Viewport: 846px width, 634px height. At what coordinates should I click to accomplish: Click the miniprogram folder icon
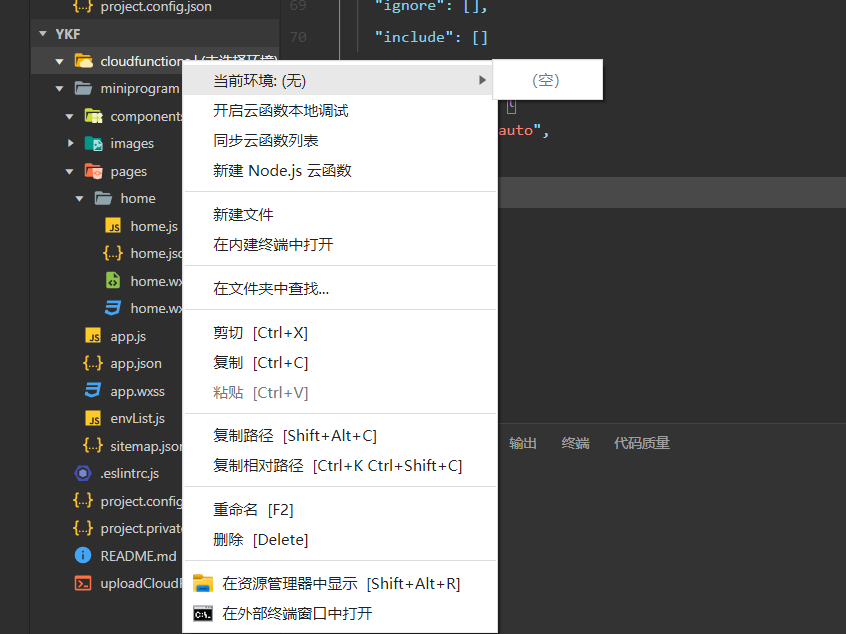[x=83, y=88]
